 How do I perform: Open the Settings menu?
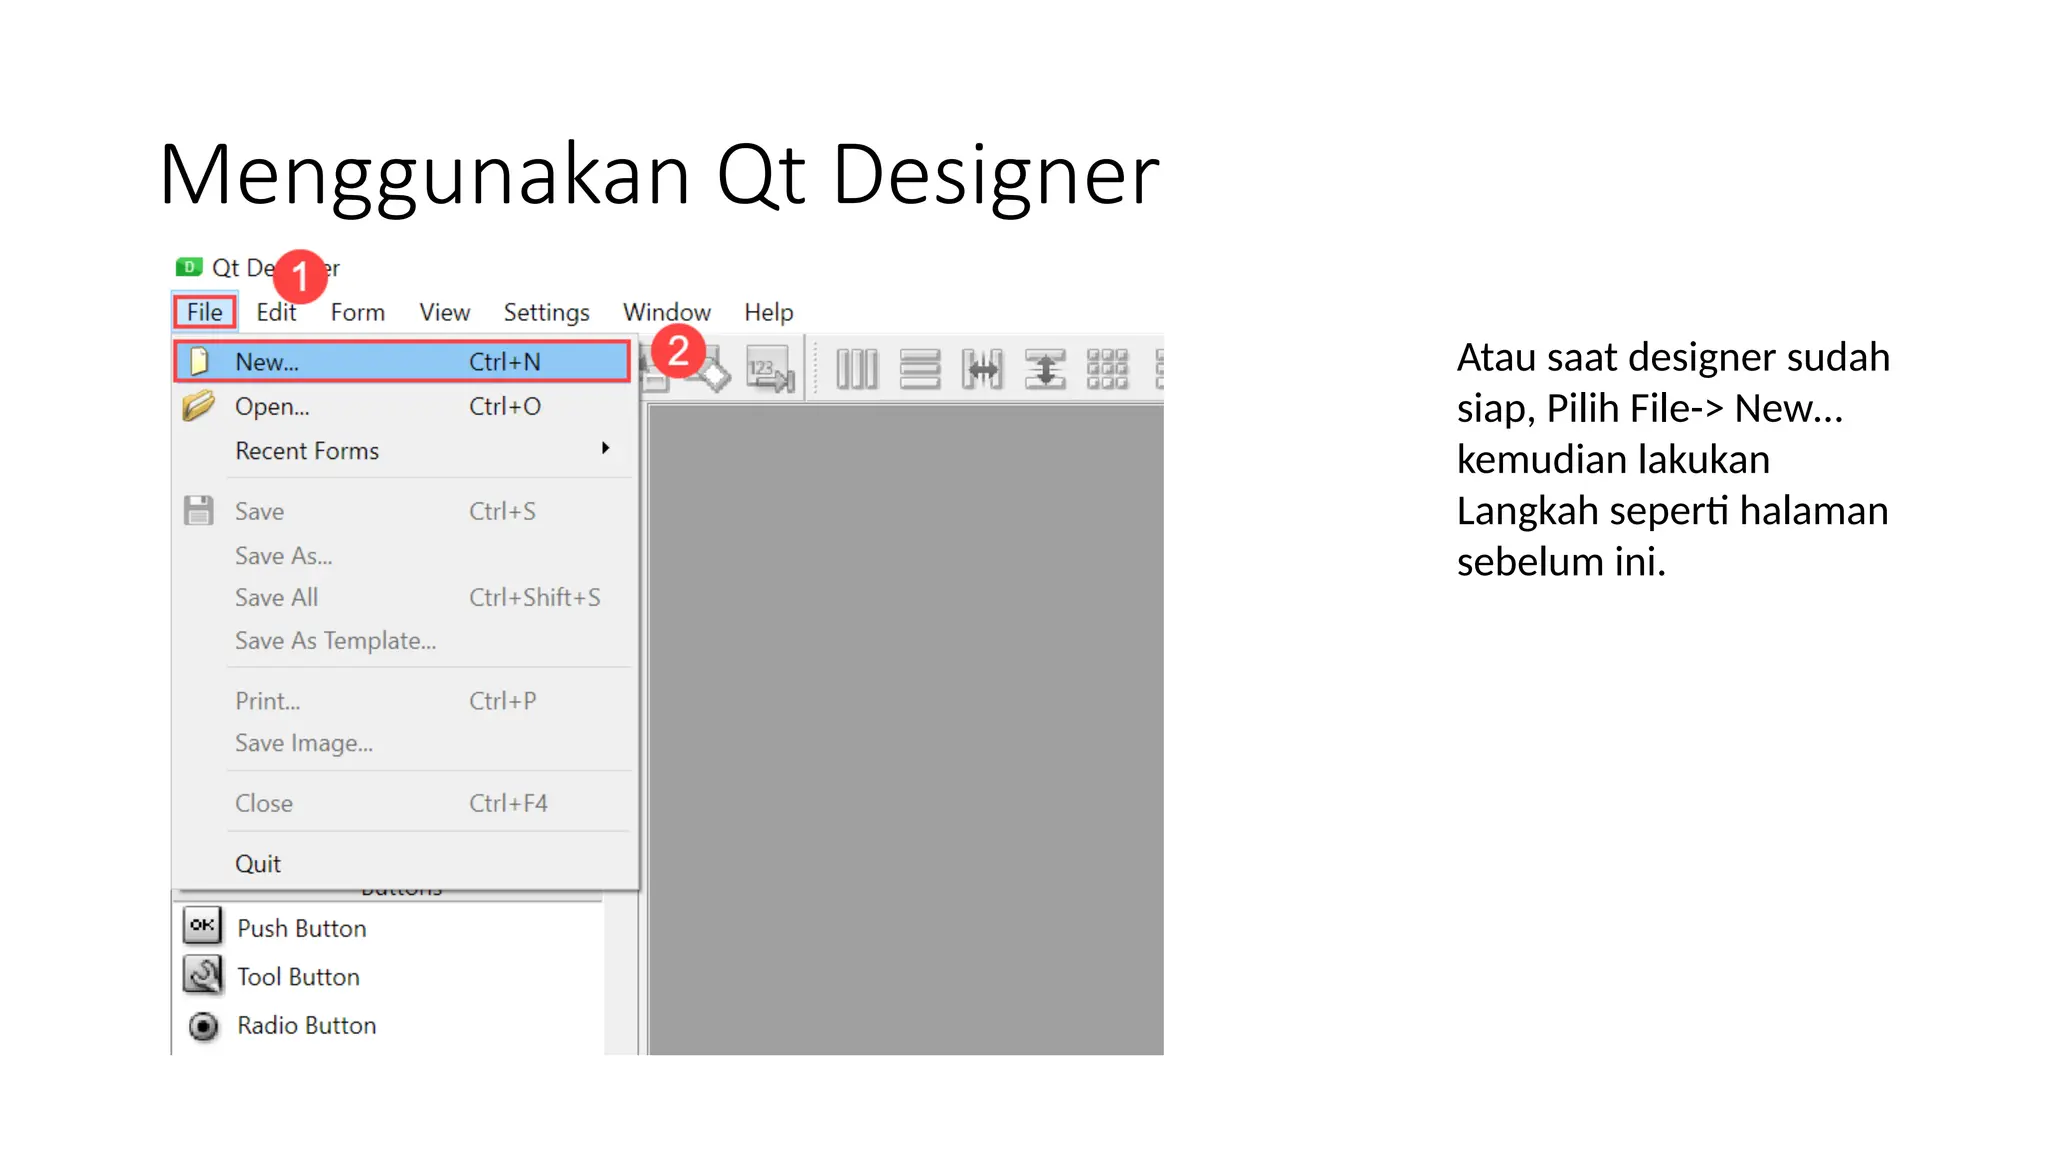click(x=546, y=313)
